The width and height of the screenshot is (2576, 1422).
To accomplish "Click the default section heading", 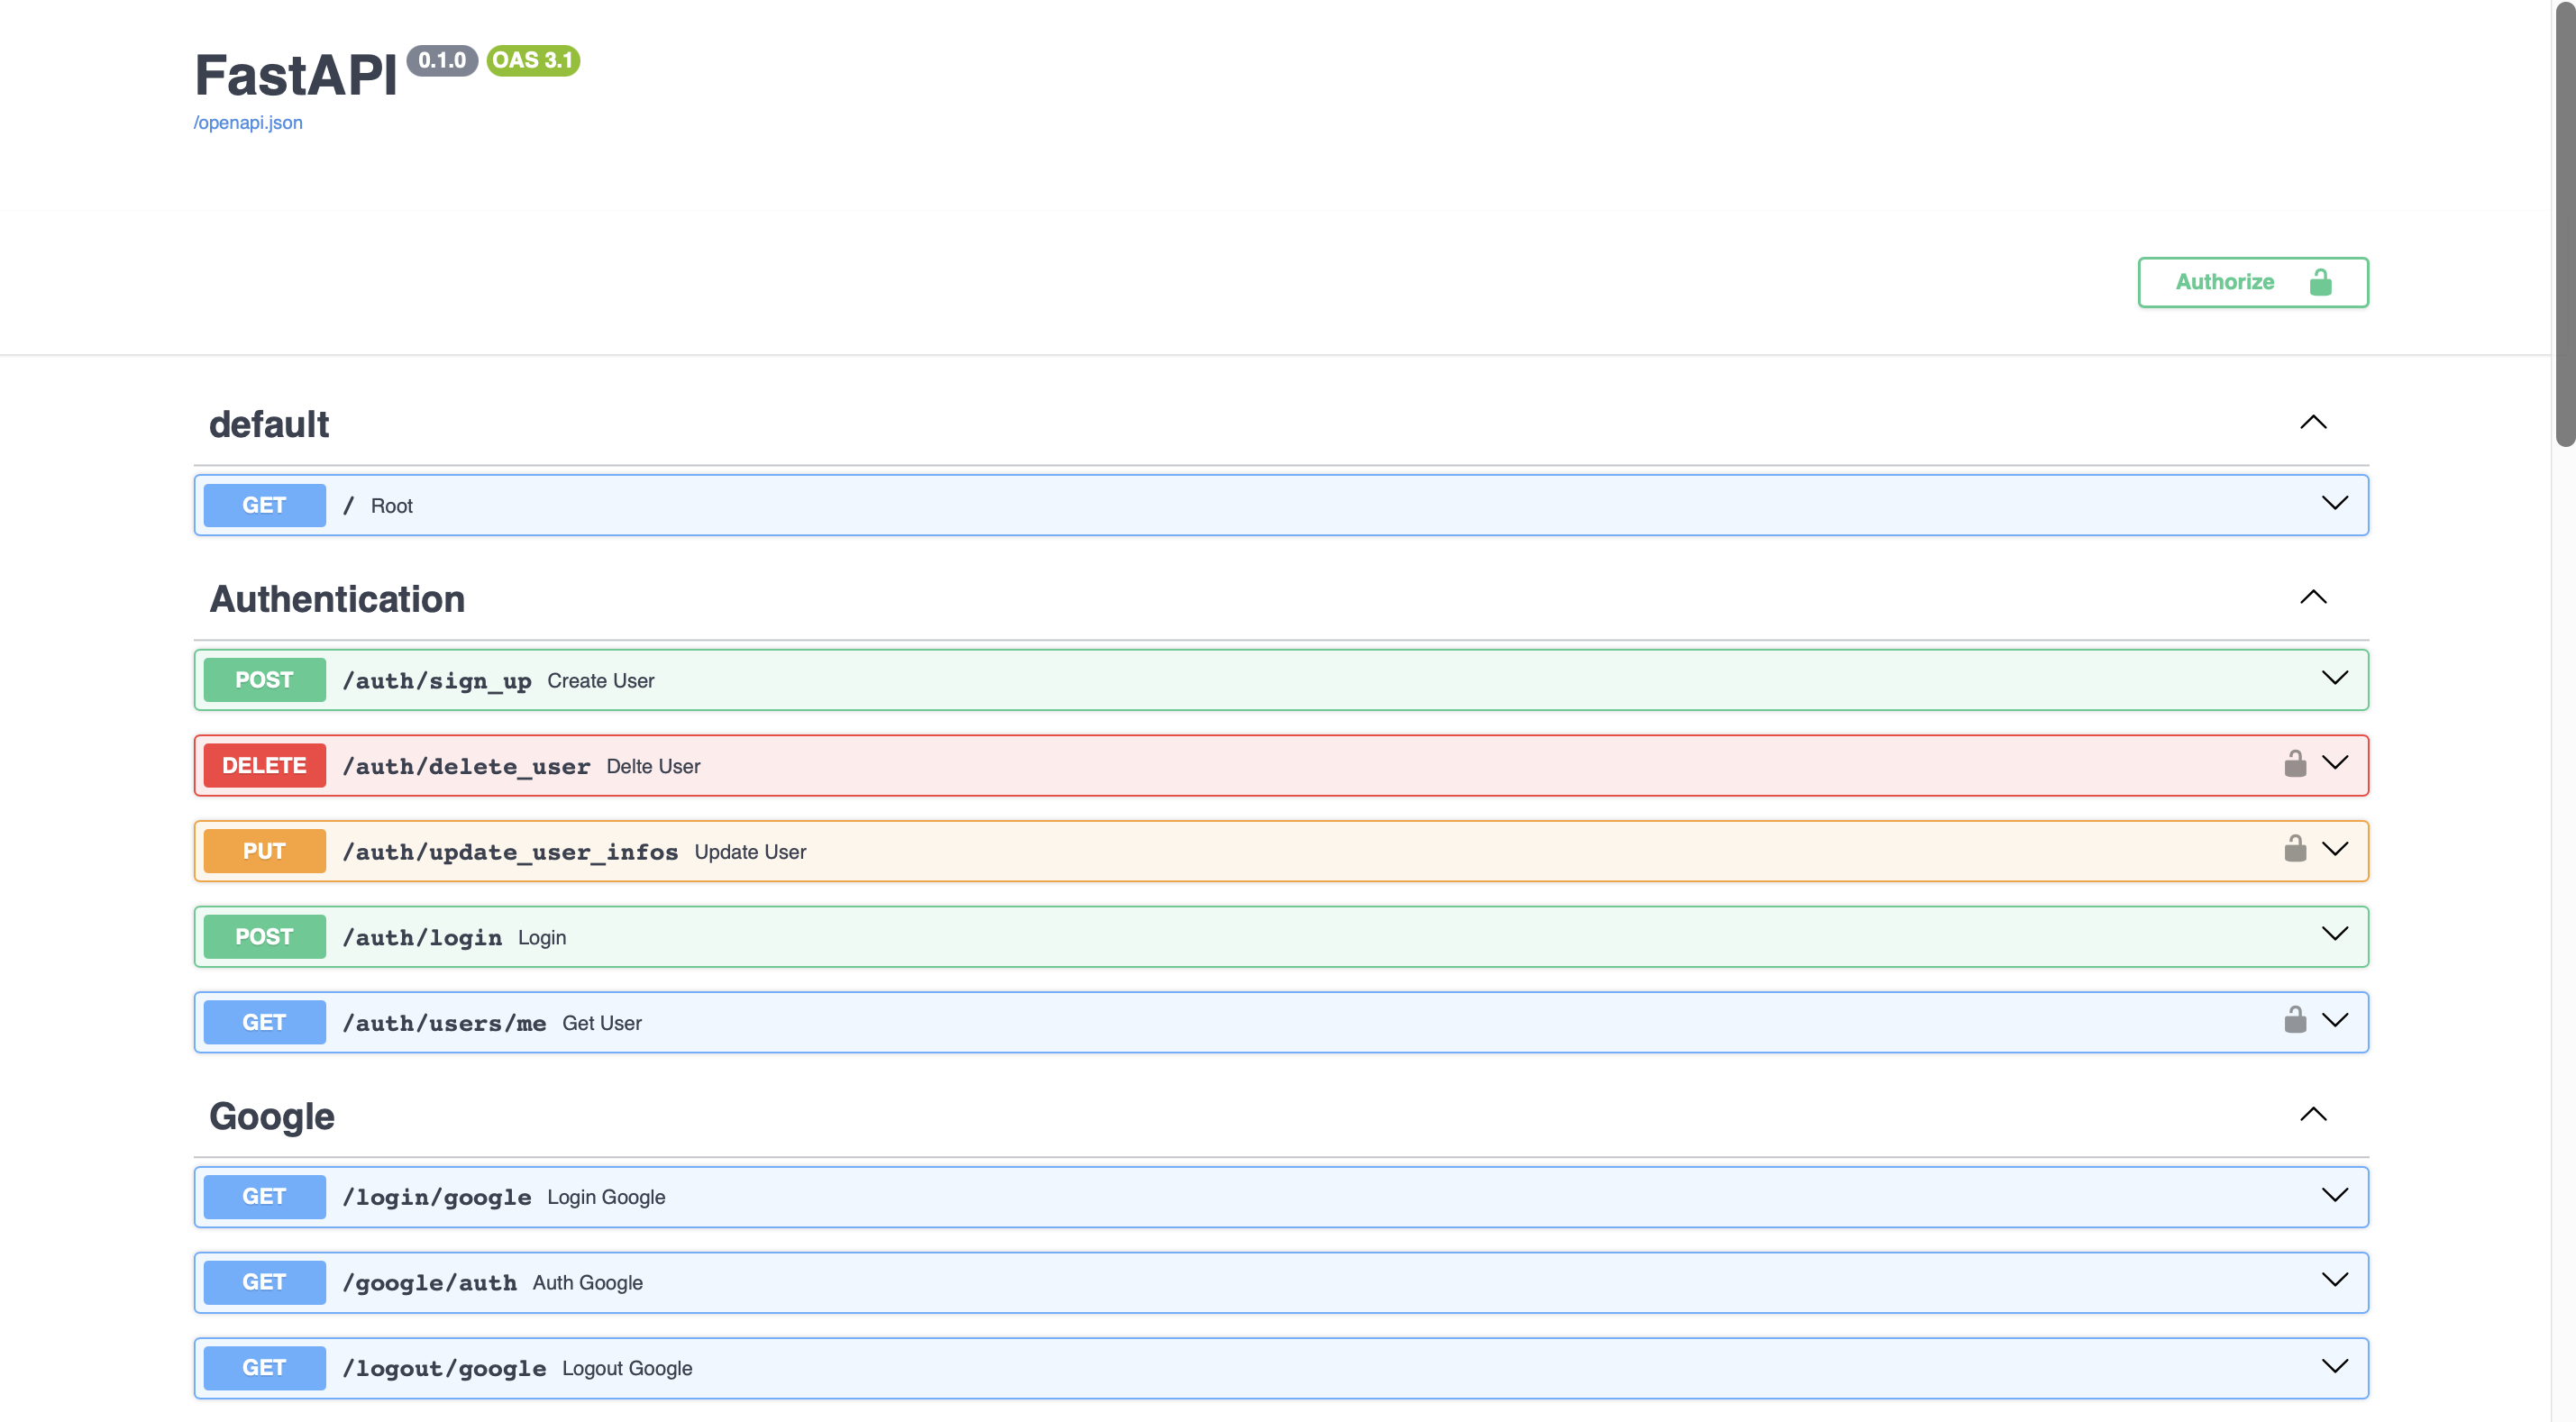I will (269, 424).
